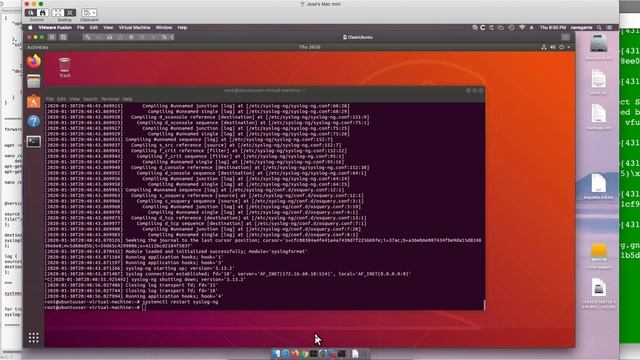The height and width of the screenshot is (360, 640).
Task: Click the VMware fullscreen button at right
Action: click(x=565, y=37)
